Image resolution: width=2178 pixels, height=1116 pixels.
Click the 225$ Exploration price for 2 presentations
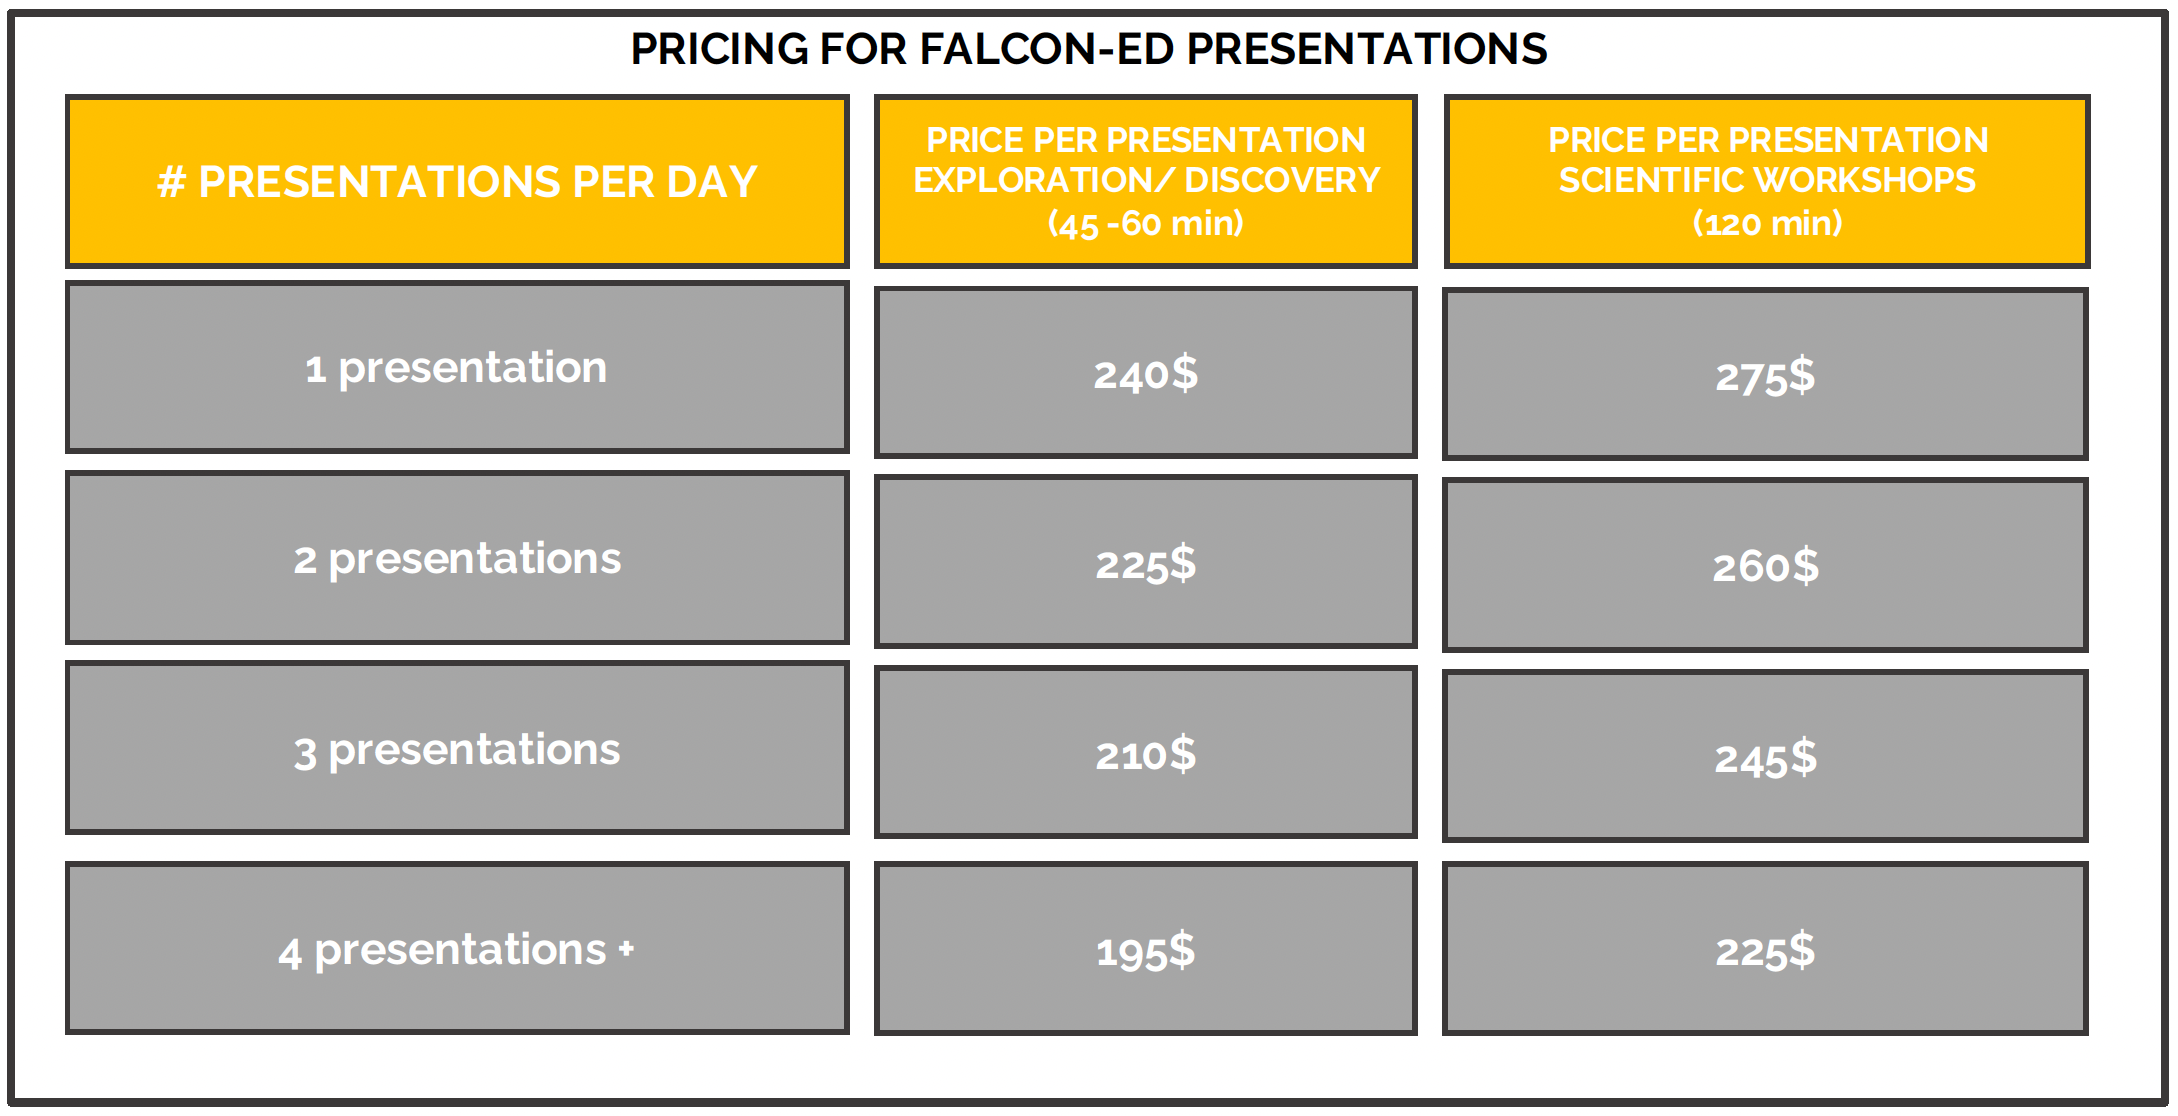(1146, 564)
